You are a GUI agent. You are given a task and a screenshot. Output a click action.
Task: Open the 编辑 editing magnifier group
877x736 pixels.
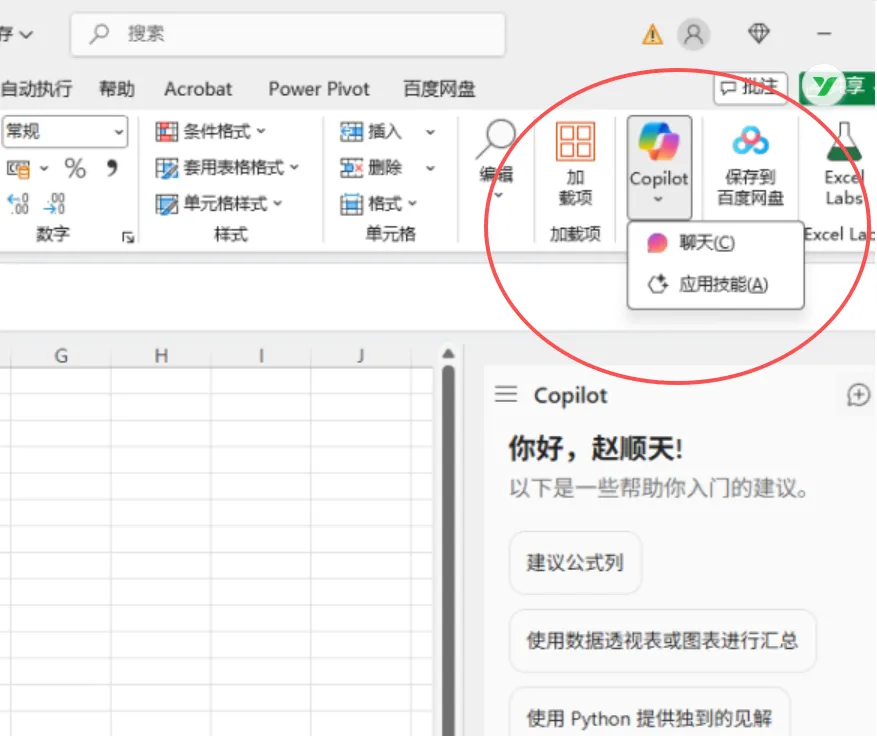coord(496,160)
